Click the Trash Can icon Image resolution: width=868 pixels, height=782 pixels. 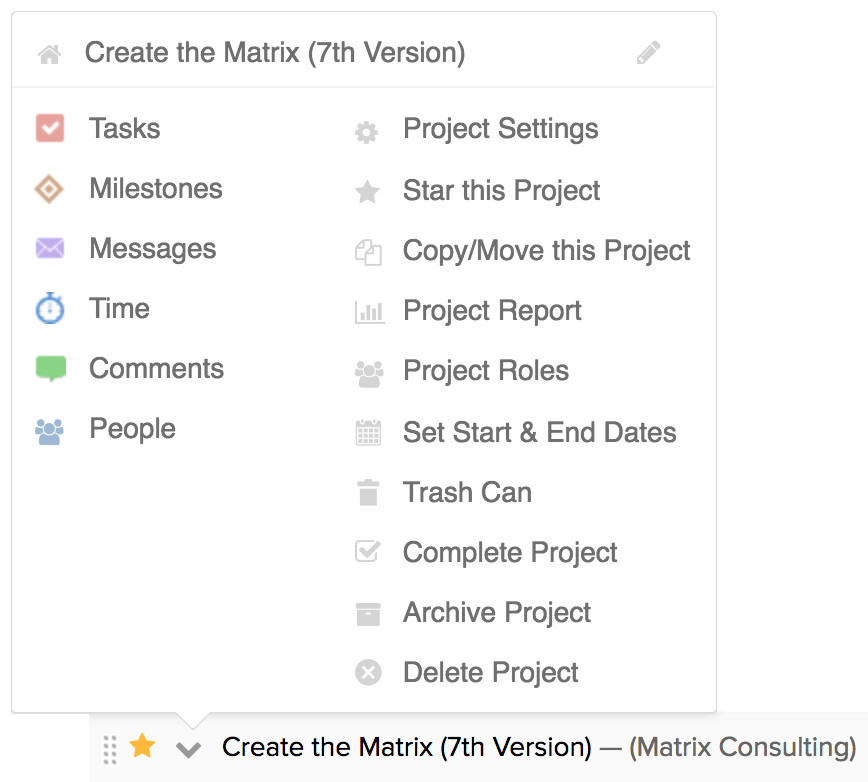pos(368,493)
